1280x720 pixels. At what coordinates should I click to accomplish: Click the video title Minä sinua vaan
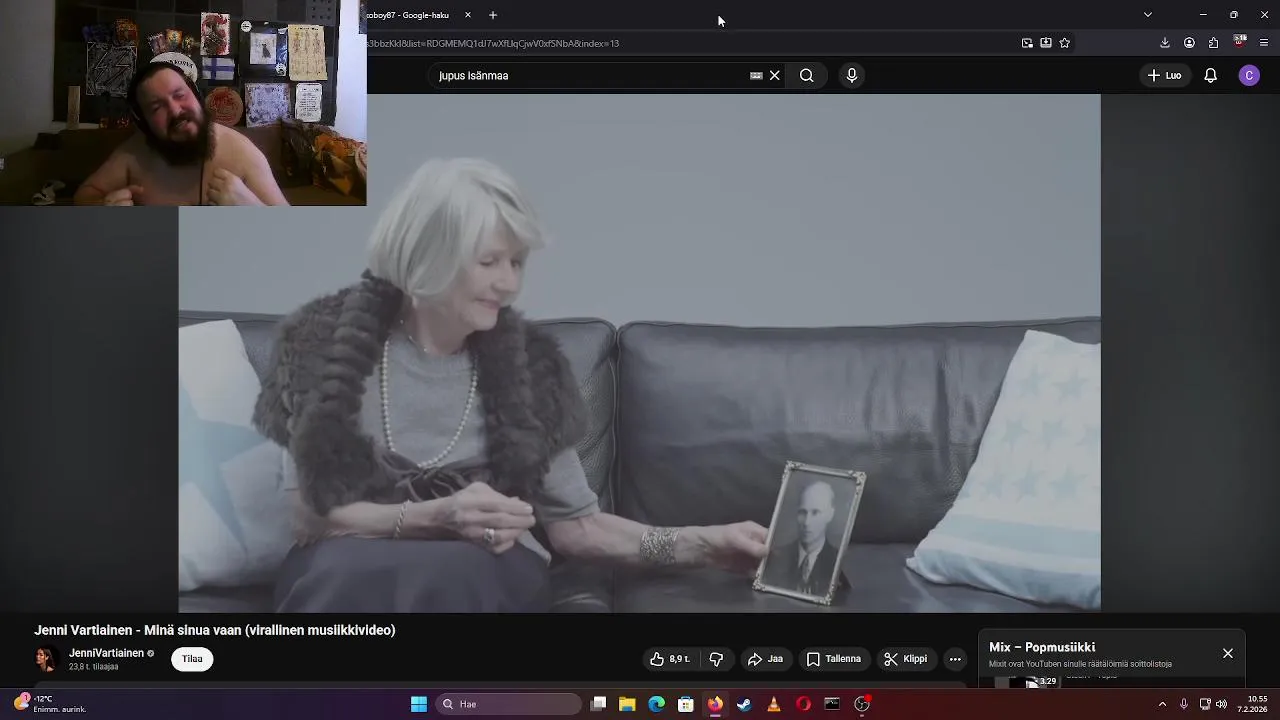[215, 630]
